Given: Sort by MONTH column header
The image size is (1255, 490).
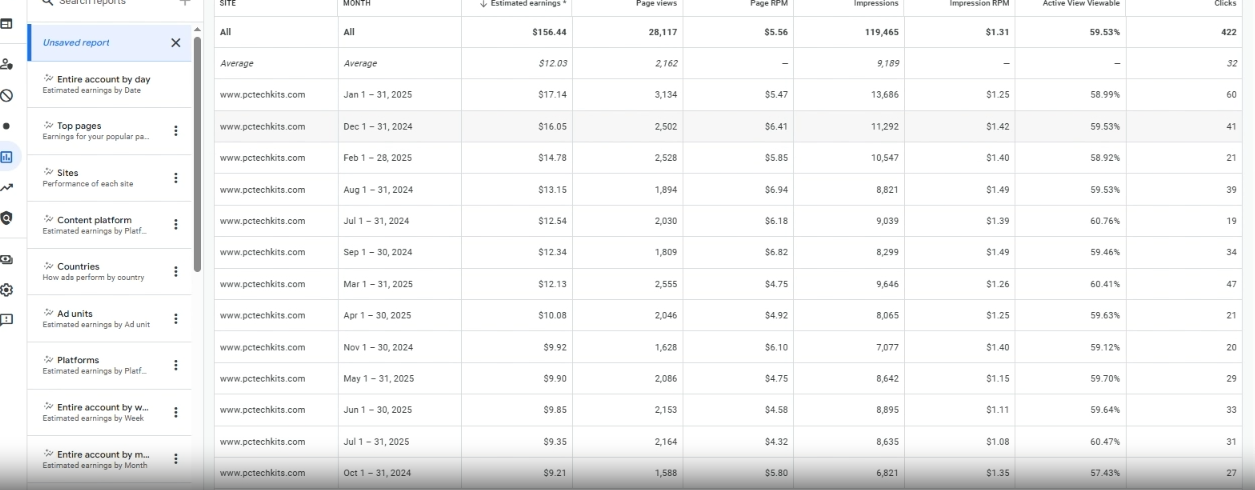Looking at the screenshot, I should pyautogui.click(x=356, y=4).
